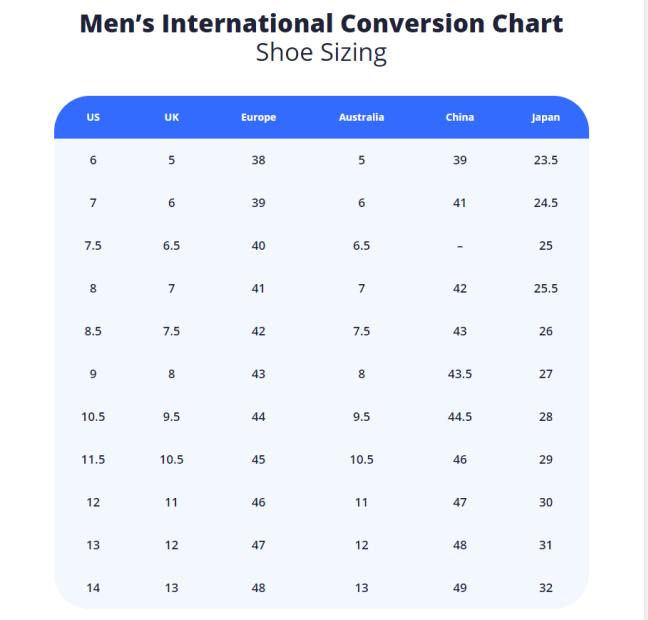Select China size 43.5 cell

[x=460, y=374]
